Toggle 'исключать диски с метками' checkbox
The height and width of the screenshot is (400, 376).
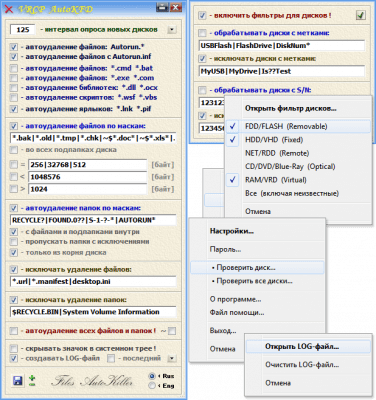tap(202, 59)
